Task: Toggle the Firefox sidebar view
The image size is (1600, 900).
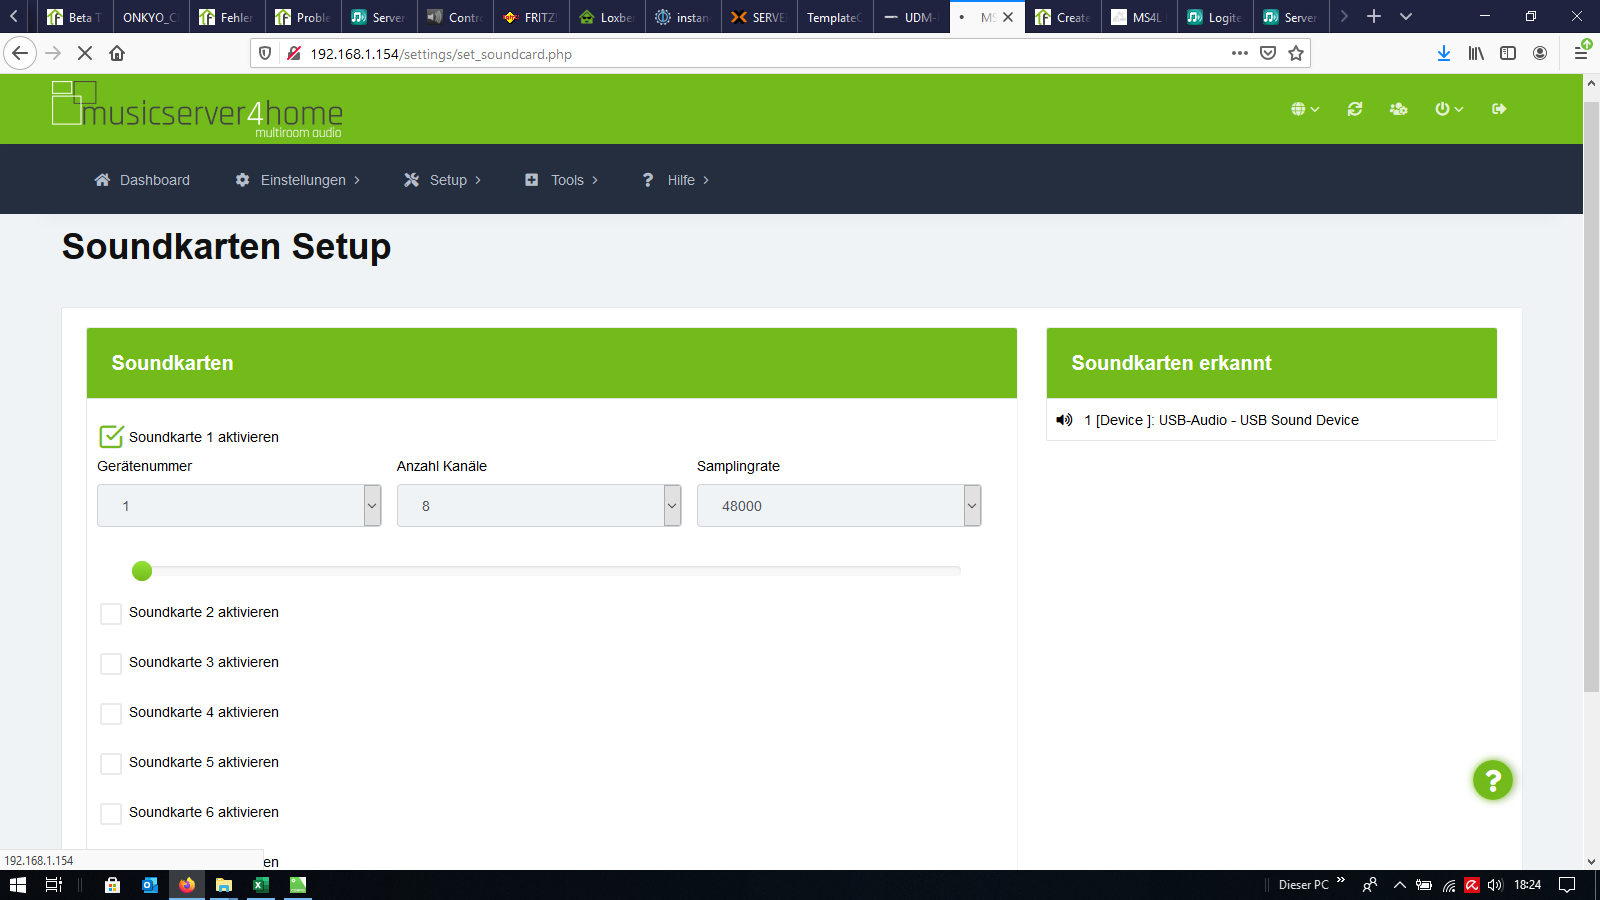Action: click(1508, 53)
